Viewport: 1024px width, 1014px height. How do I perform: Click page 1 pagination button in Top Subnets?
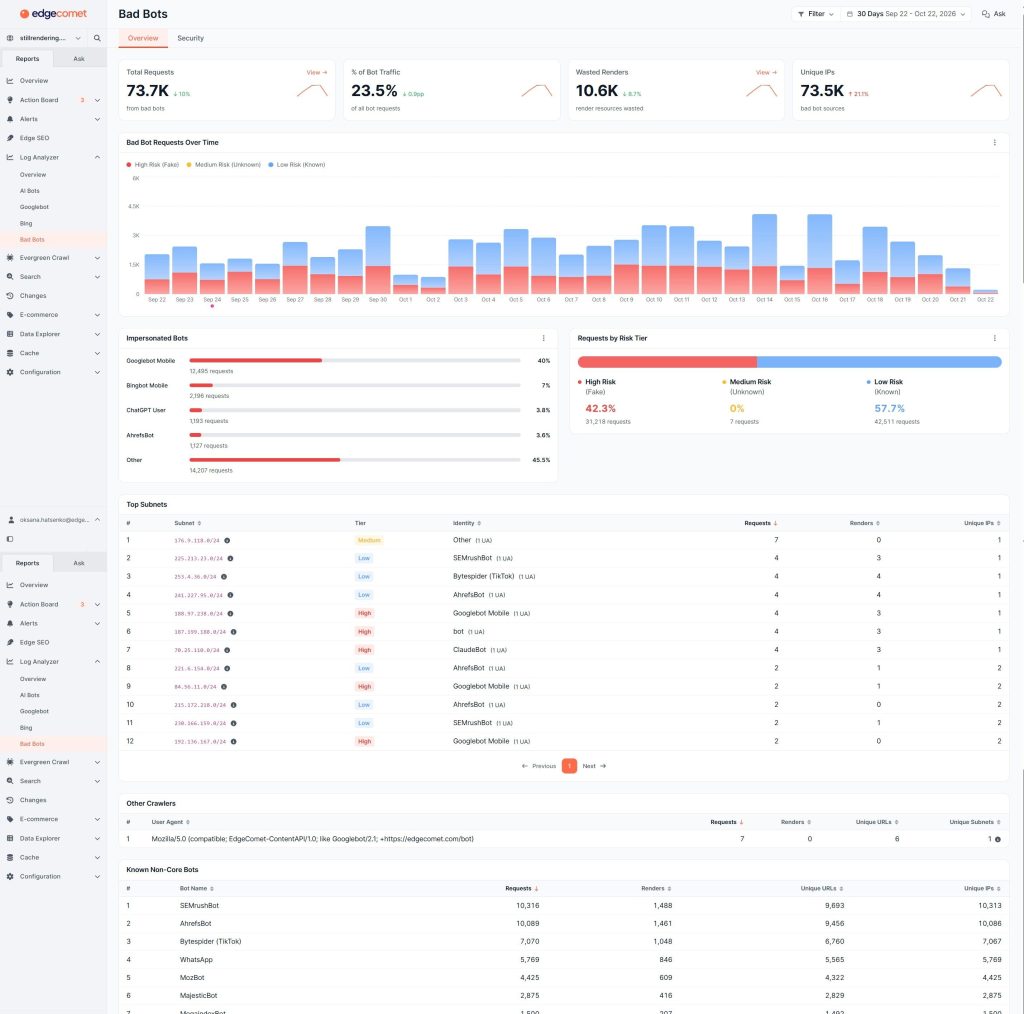tap(569, 766)
